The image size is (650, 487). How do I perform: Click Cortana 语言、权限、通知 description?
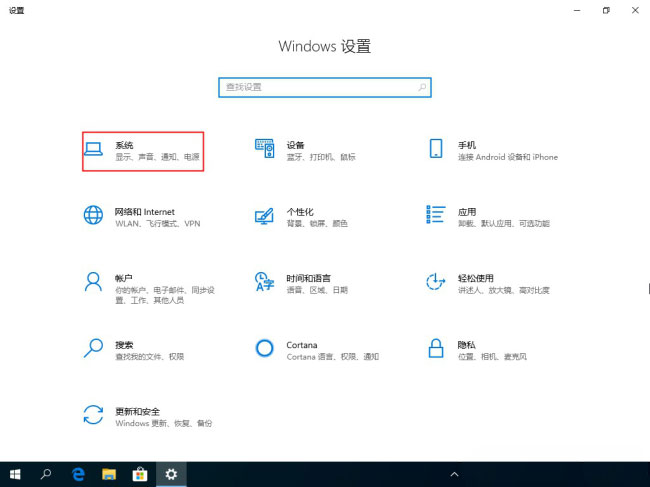point(332,357)
